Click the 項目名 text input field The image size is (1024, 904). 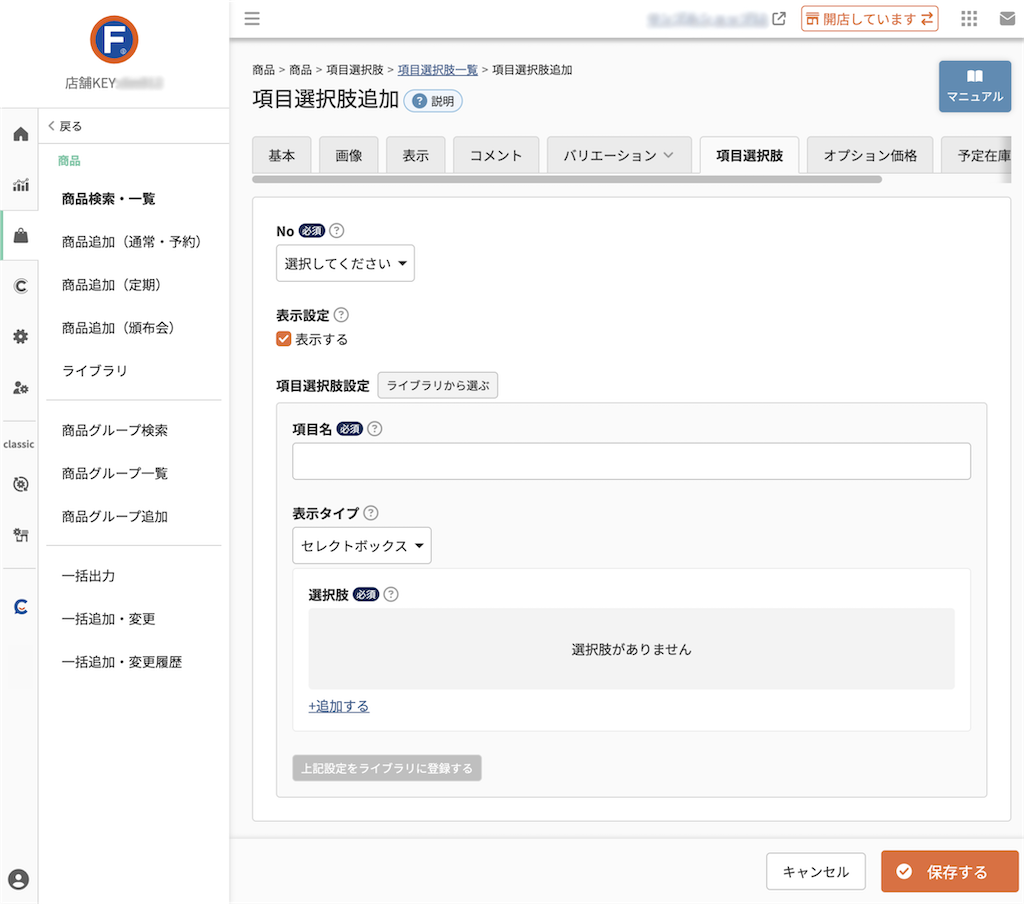point(632,461)
